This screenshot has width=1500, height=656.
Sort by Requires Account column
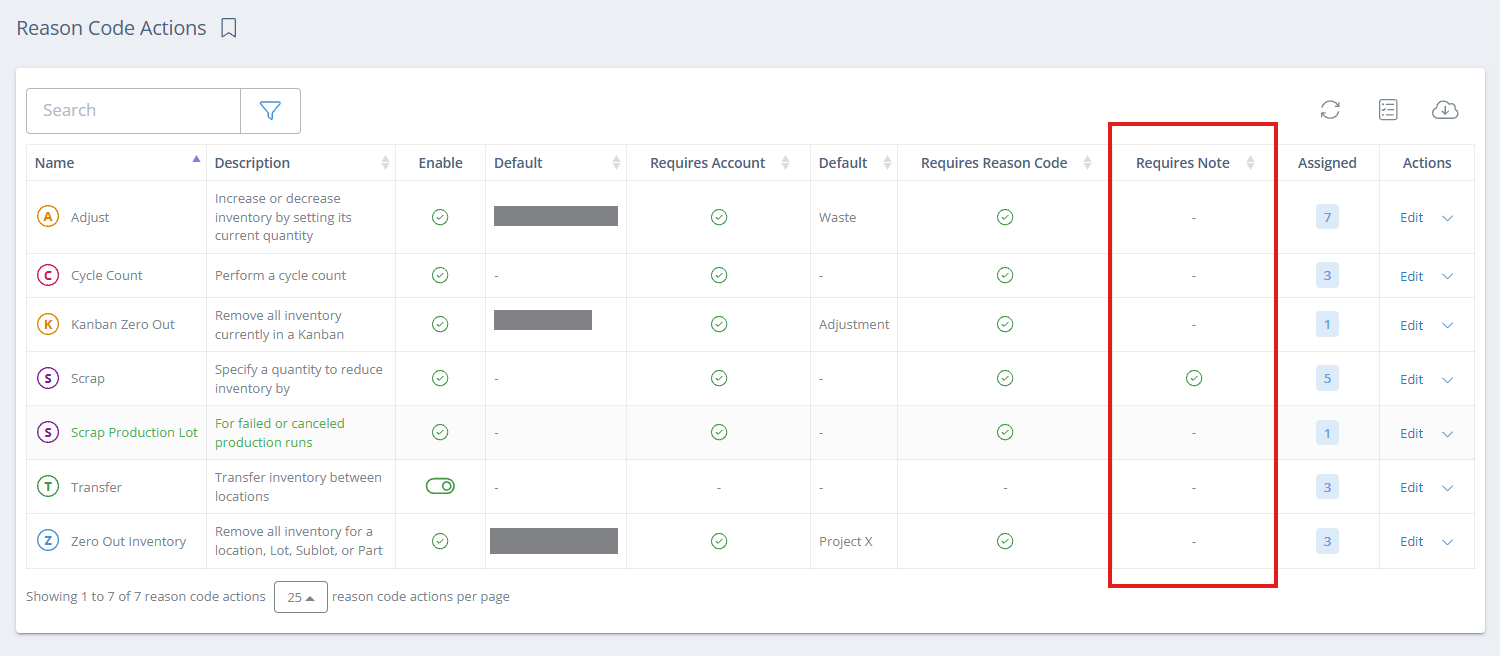click(x=785, y=163)
